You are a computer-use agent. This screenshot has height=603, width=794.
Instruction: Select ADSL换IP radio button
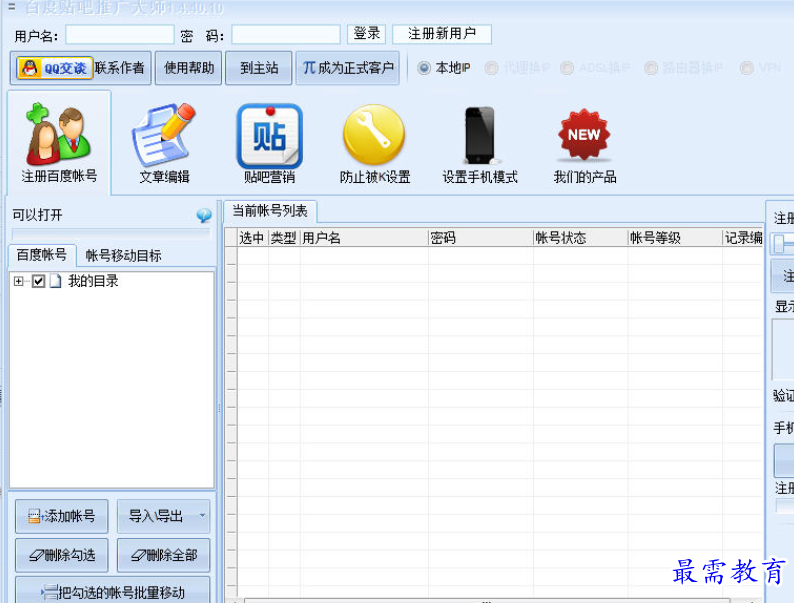pyautogui.click(x=567, y=68)
